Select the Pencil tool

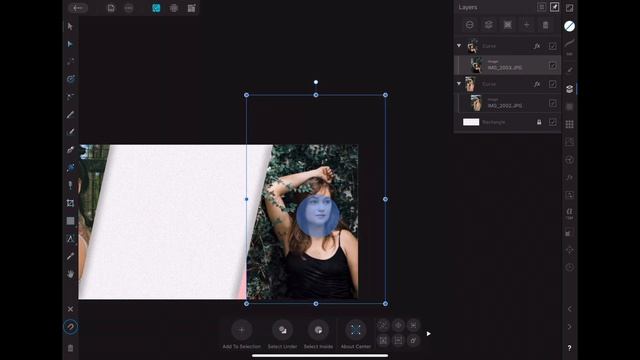(70, 132)
